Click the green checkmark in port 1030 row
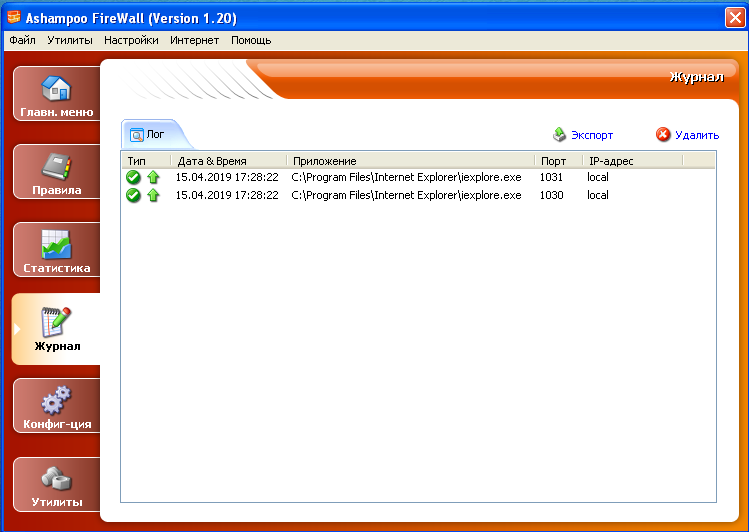 pyautogui.click(x=133, y=195)
